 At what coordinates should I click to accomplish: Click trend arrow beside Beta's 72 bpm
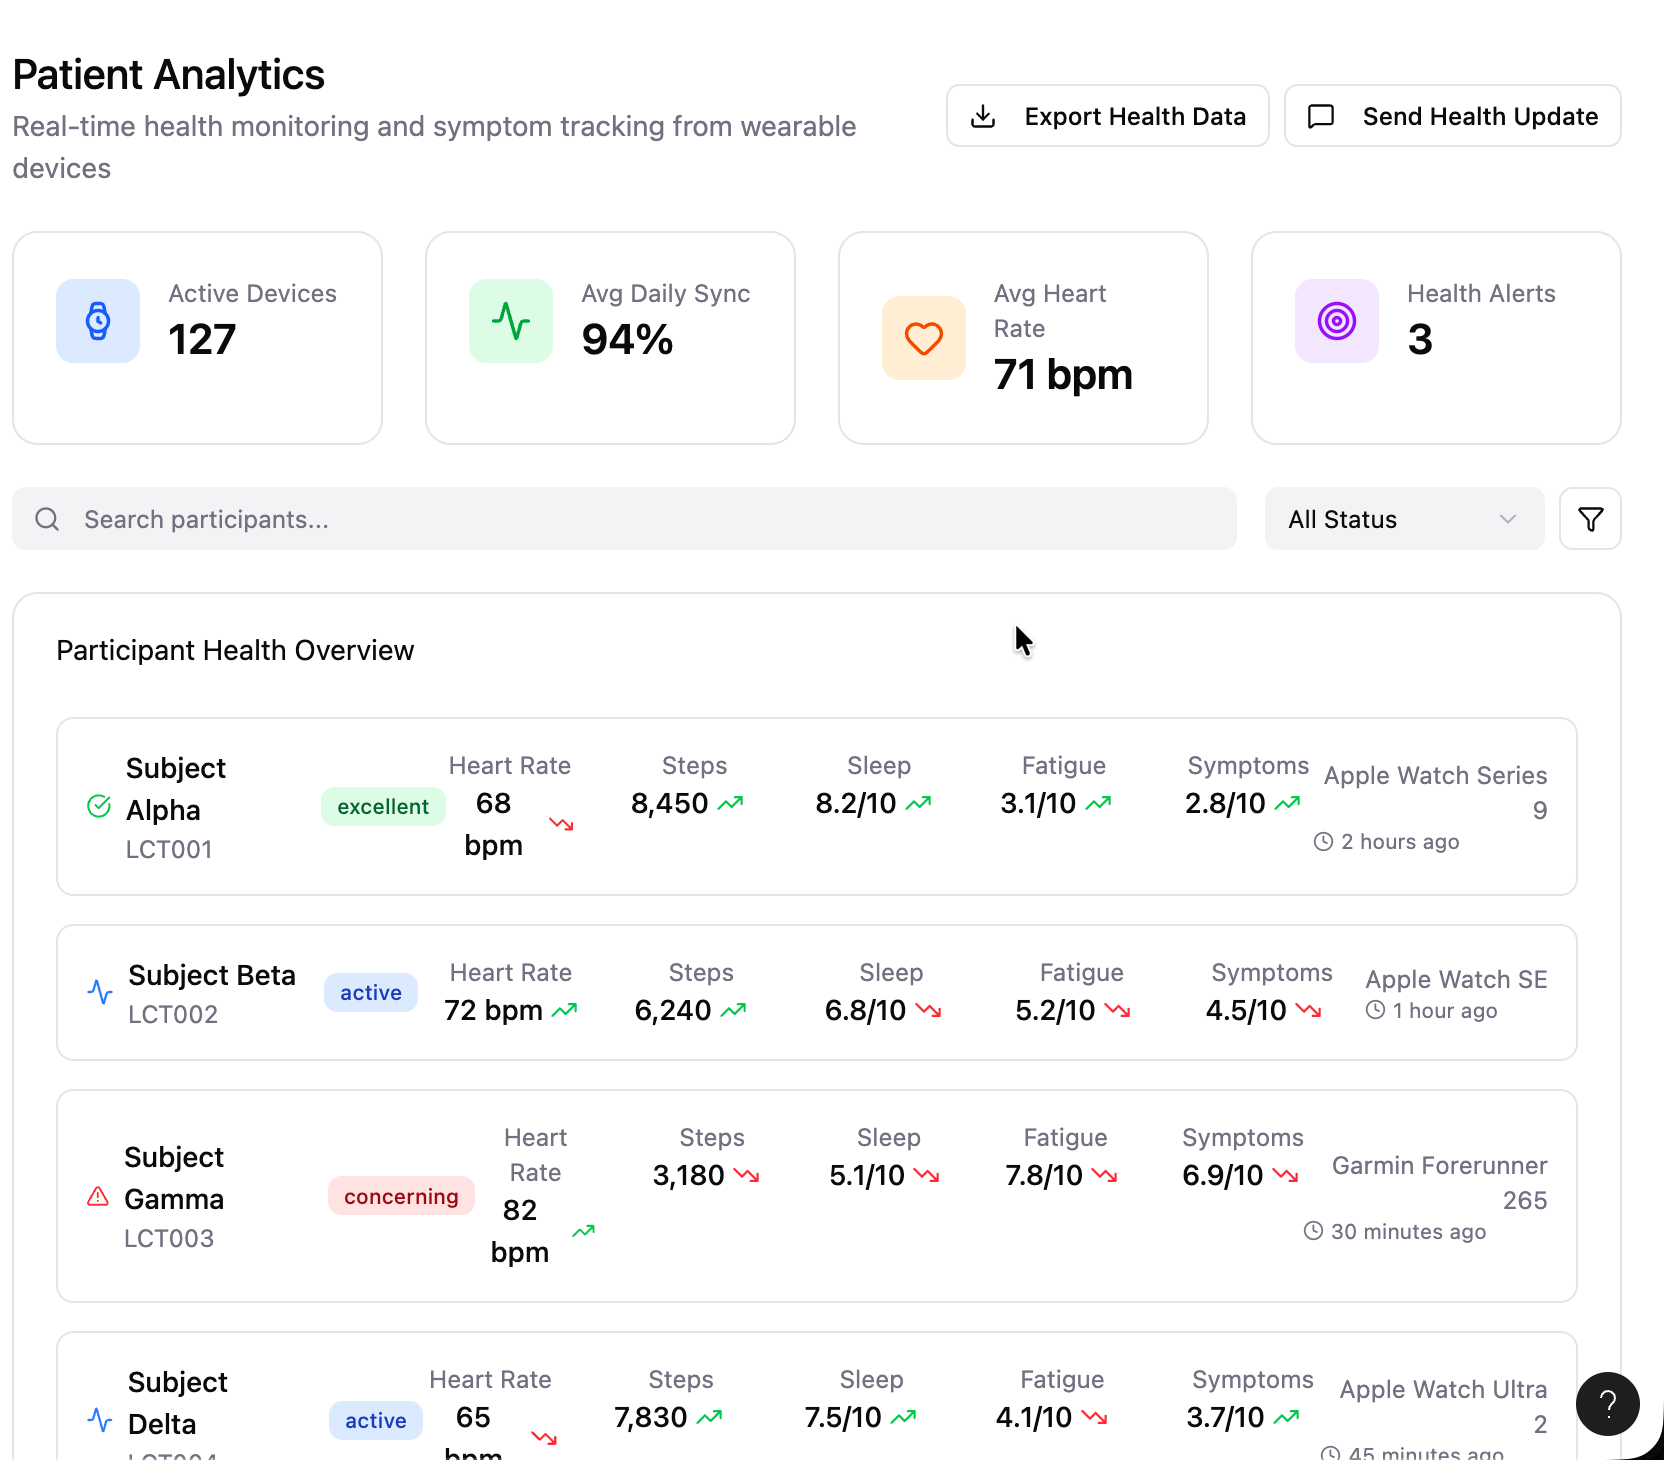pos(565,1010)
